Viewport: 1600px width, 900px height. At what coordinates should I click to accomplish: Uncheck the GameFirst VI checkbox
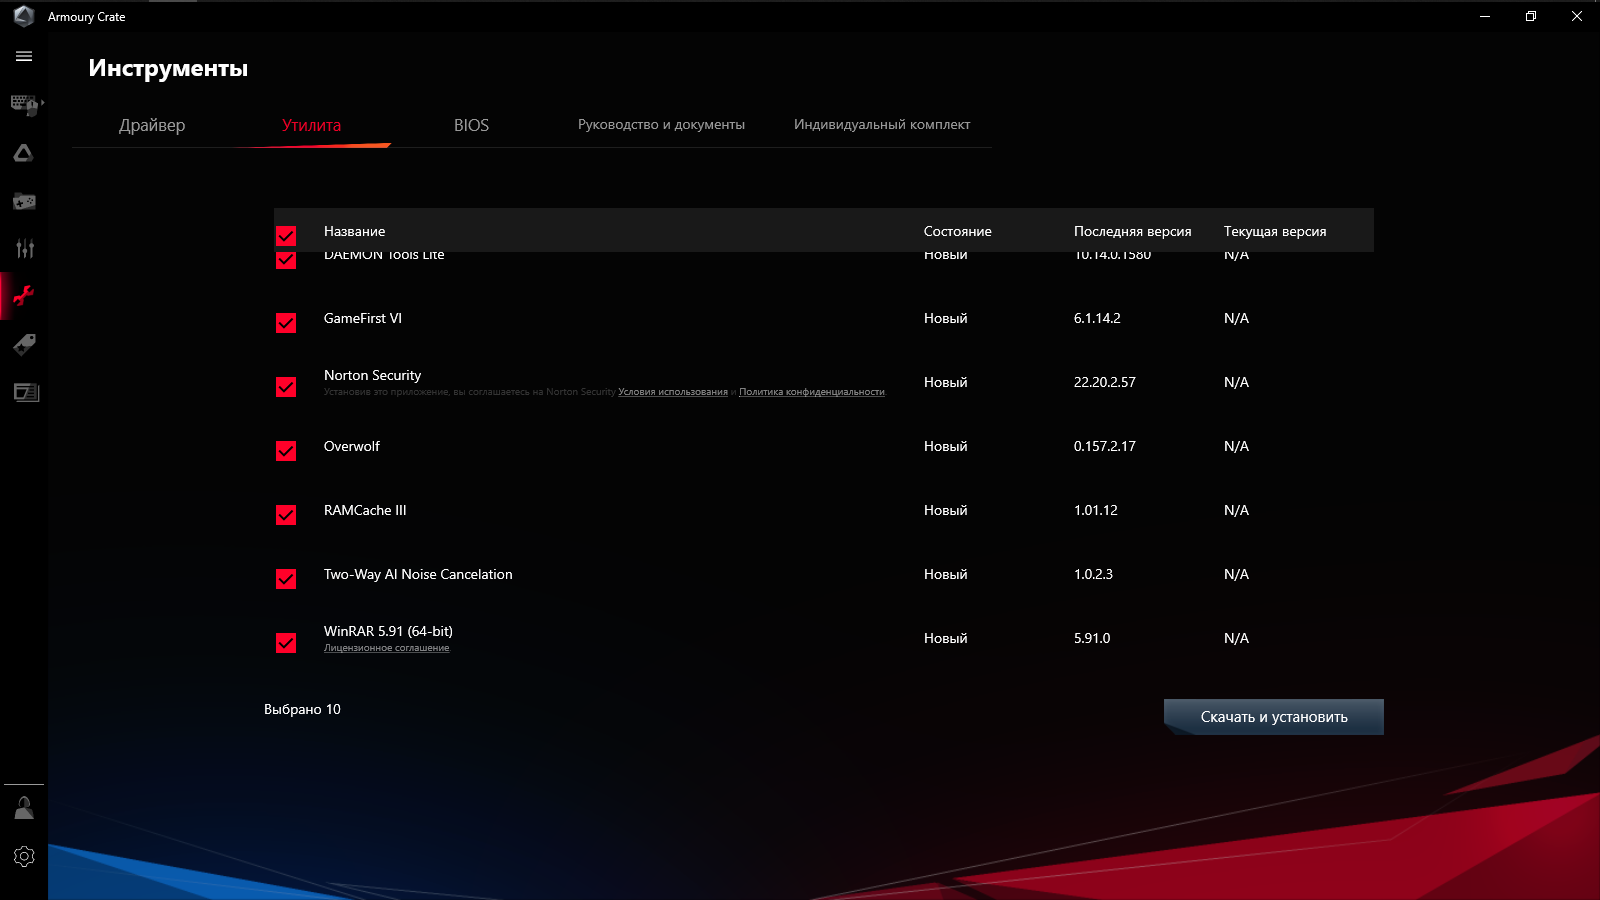[286, 323]
